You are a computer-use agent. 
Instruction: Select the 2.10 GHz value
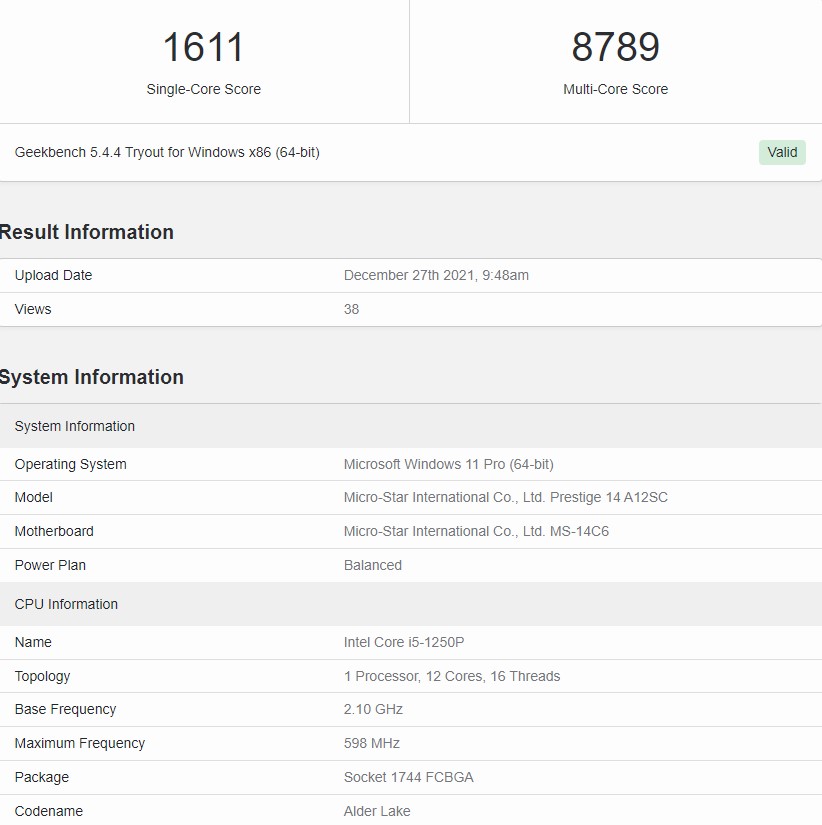pyautogui.click(x=373, y=709)
